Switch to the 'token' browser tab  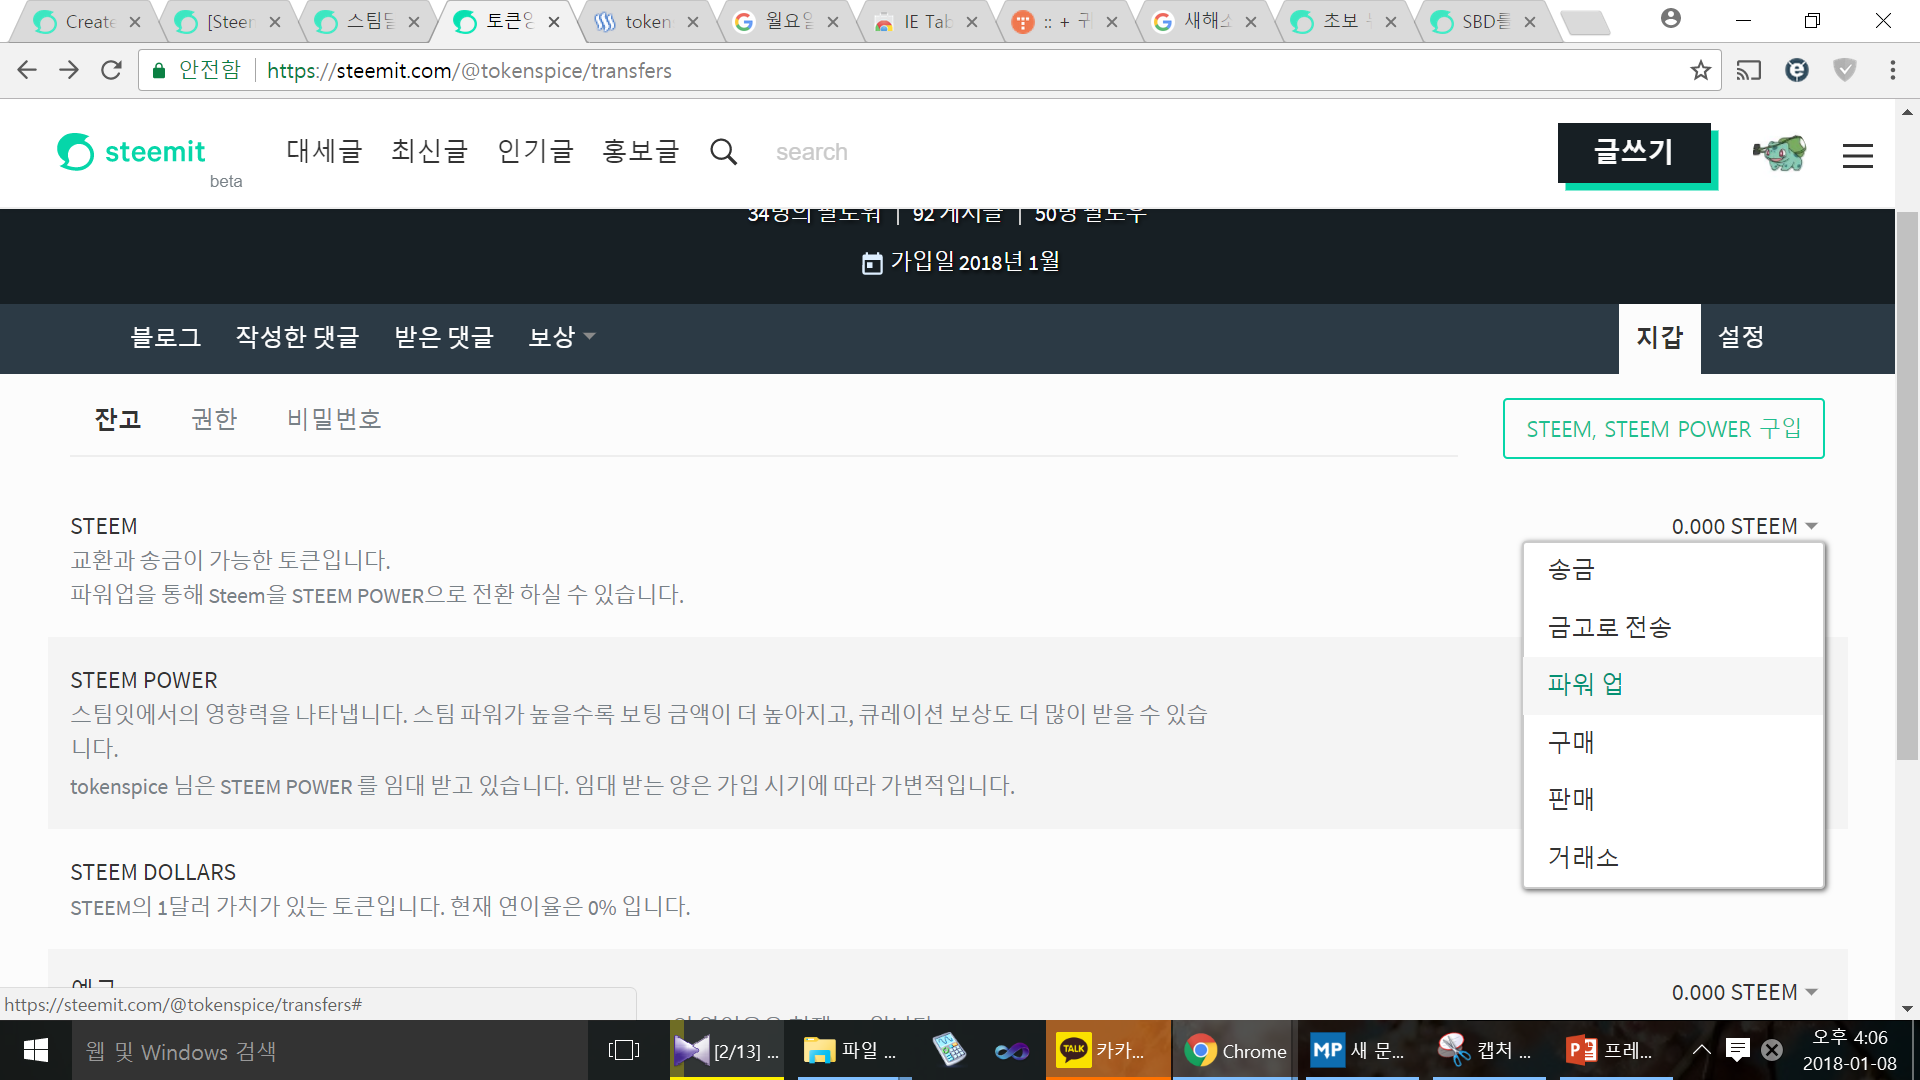(647, 21)
